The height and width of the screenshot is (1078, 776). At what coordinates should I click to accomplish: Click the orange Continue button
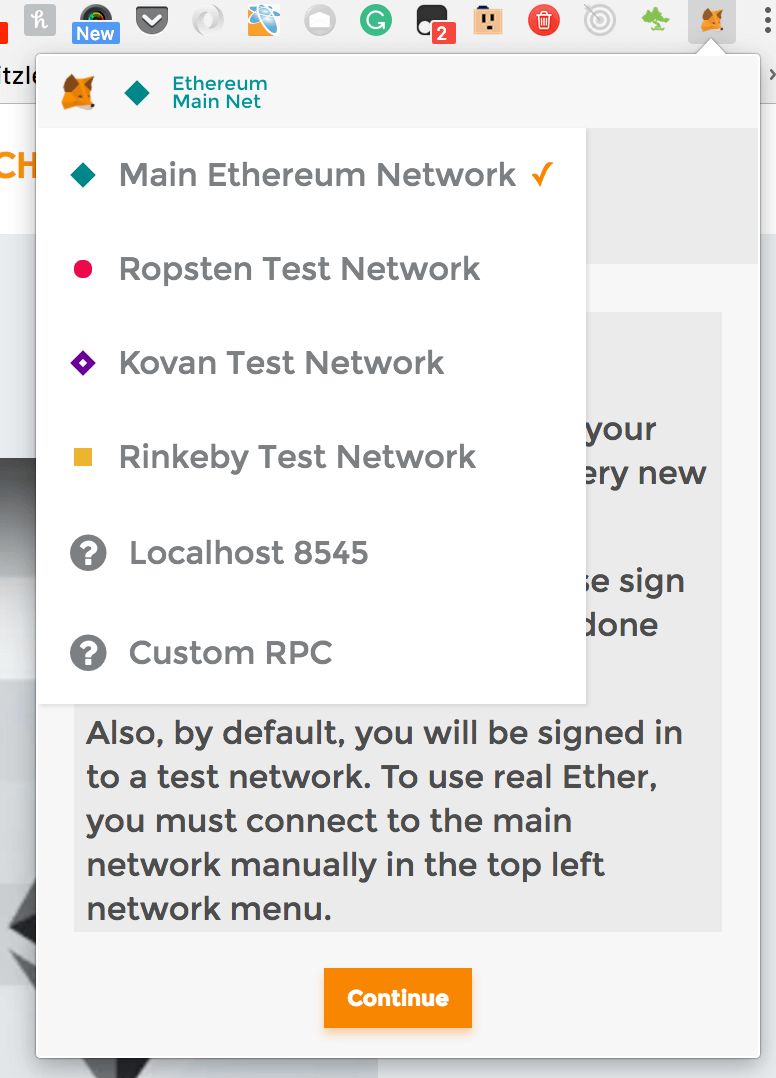click(398, 998)
